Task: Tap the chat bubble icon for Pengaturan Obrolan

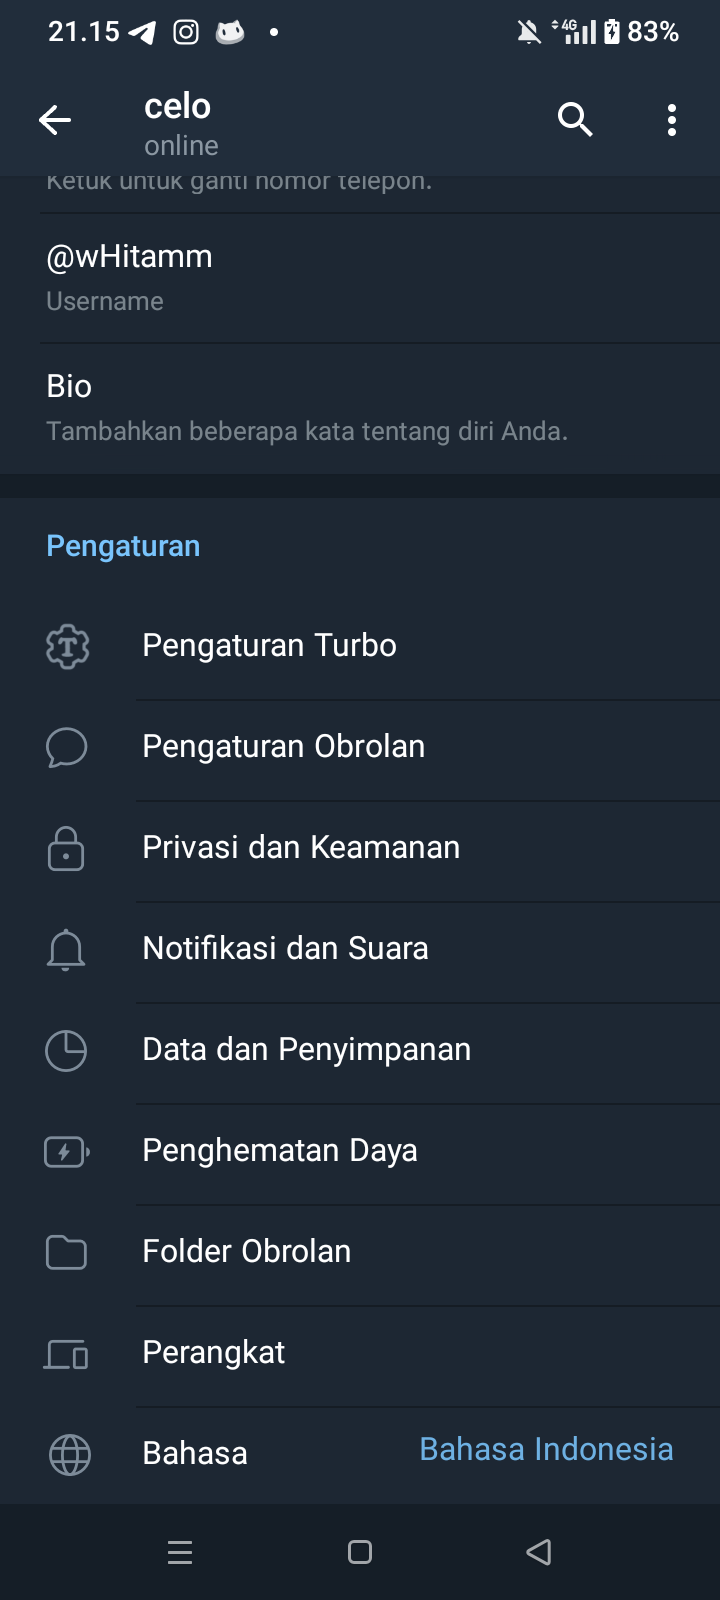Action: [67, 747]
